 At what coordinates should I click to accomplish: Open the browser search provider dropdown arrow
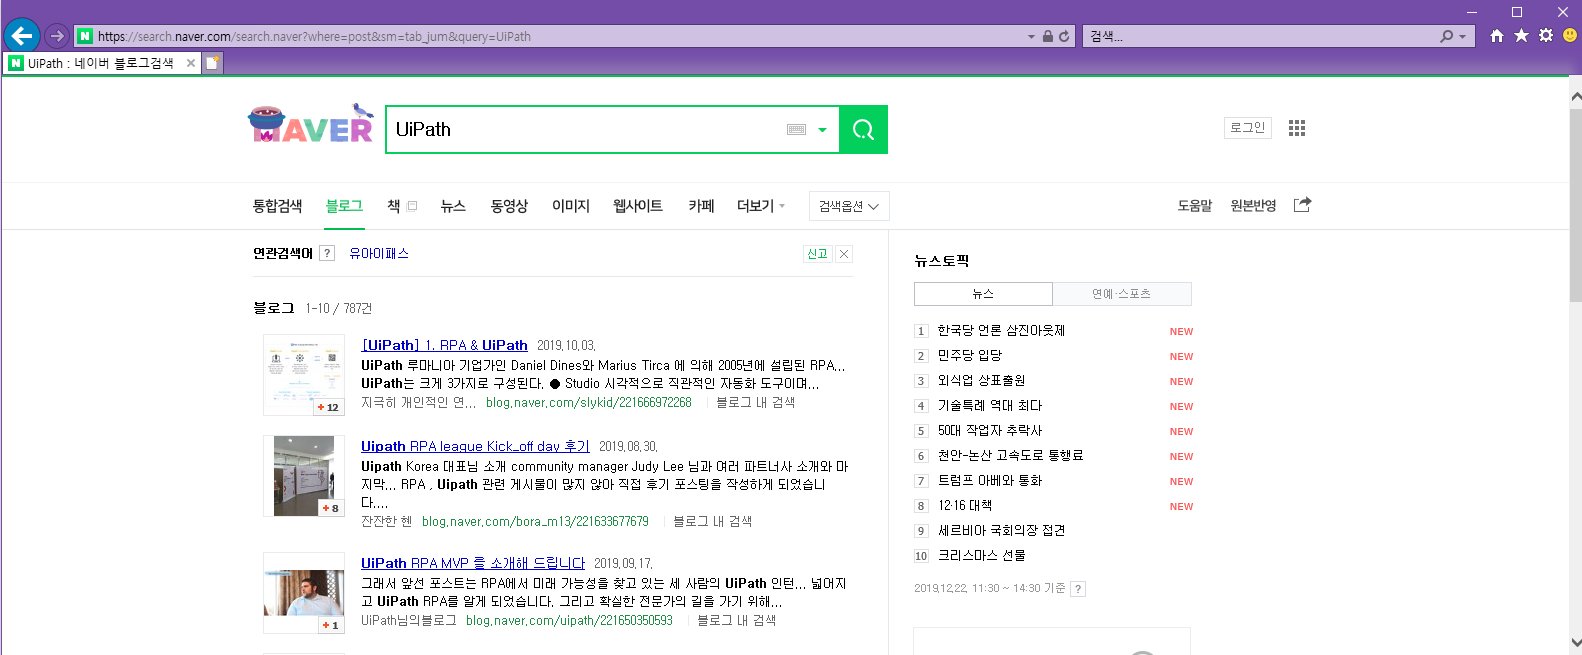(x=1462, y=37)
